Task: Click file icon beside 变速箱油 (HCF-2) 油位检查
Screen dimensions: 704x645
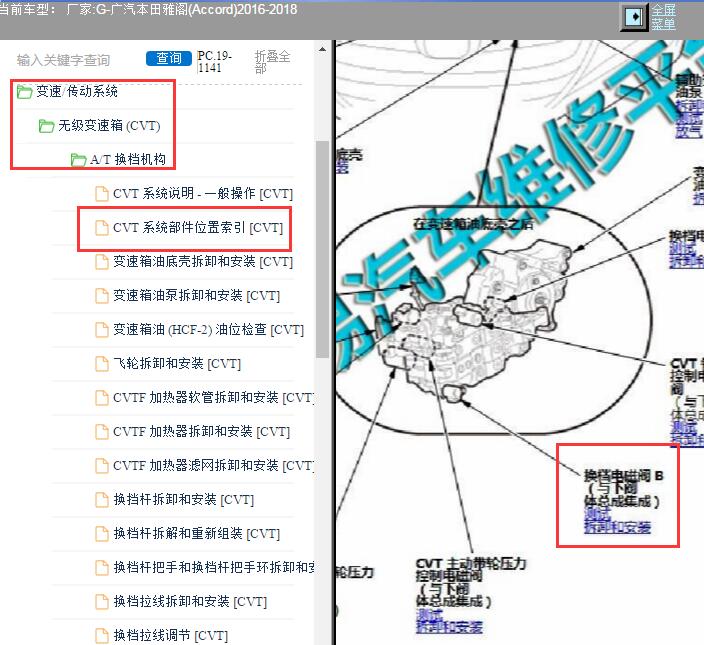Action: 102,329
